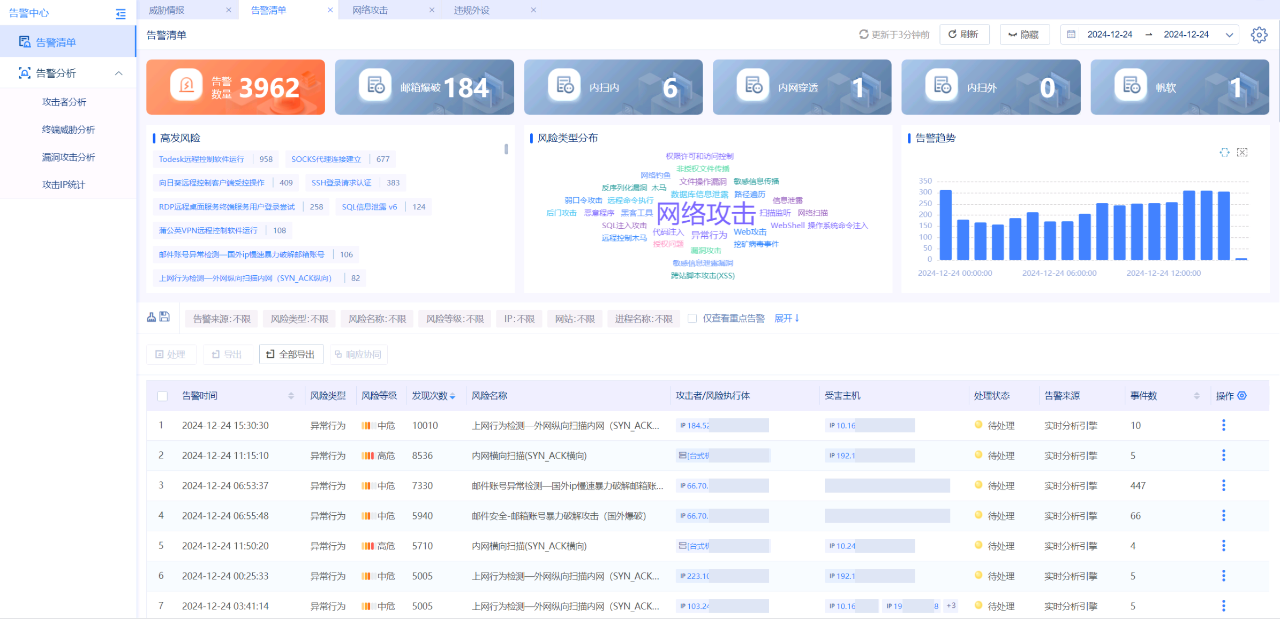Click the 帆软 card icon
The width and height of the screenshot is (1280, 619).
[x=1132, y=87]
